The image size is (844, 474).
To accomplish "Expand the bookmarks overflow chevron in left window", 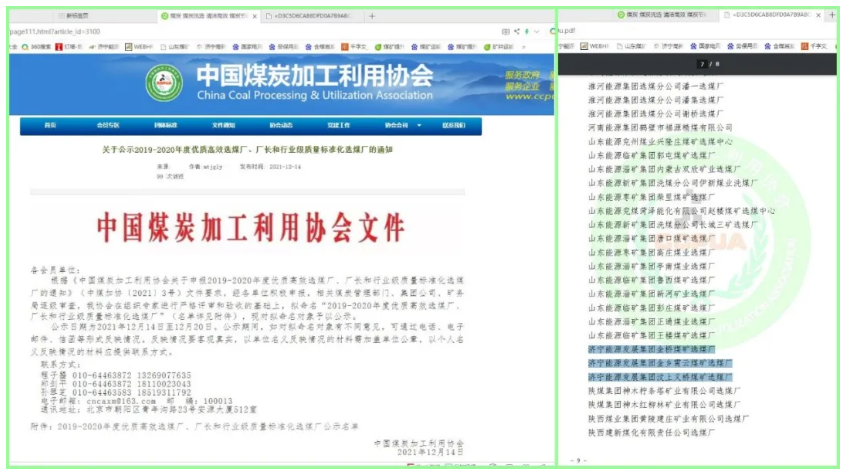I will [x=524, y=47].
